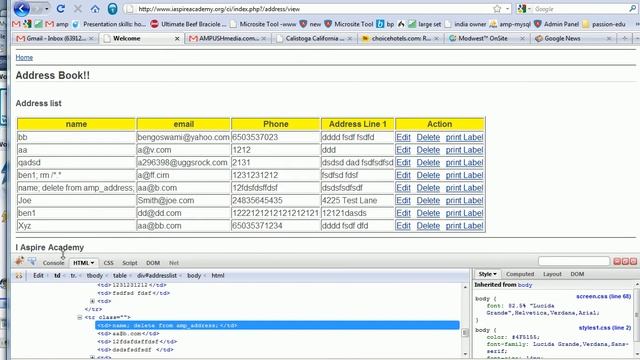This screenshot has width=640, height=360.
Task: Switch to Computed side panel tab
Action: click(x=520, y=274)
